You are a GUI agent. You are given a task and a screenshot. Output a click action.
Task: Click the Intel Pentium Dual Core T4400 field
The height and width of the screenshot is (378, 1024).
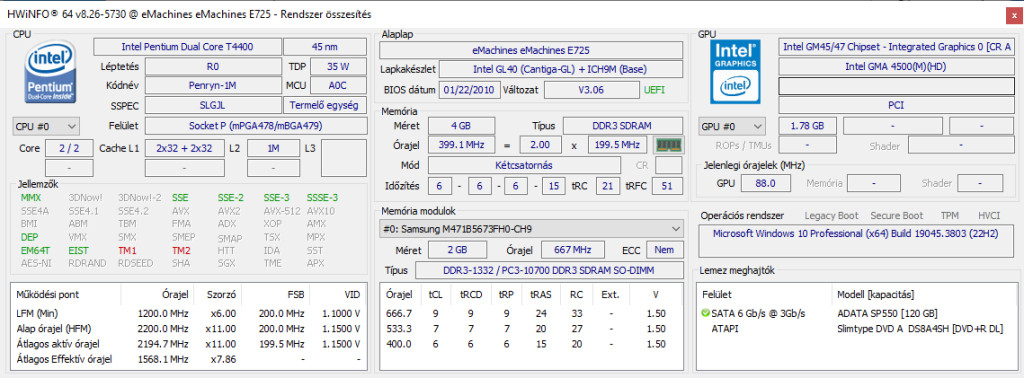187,47
